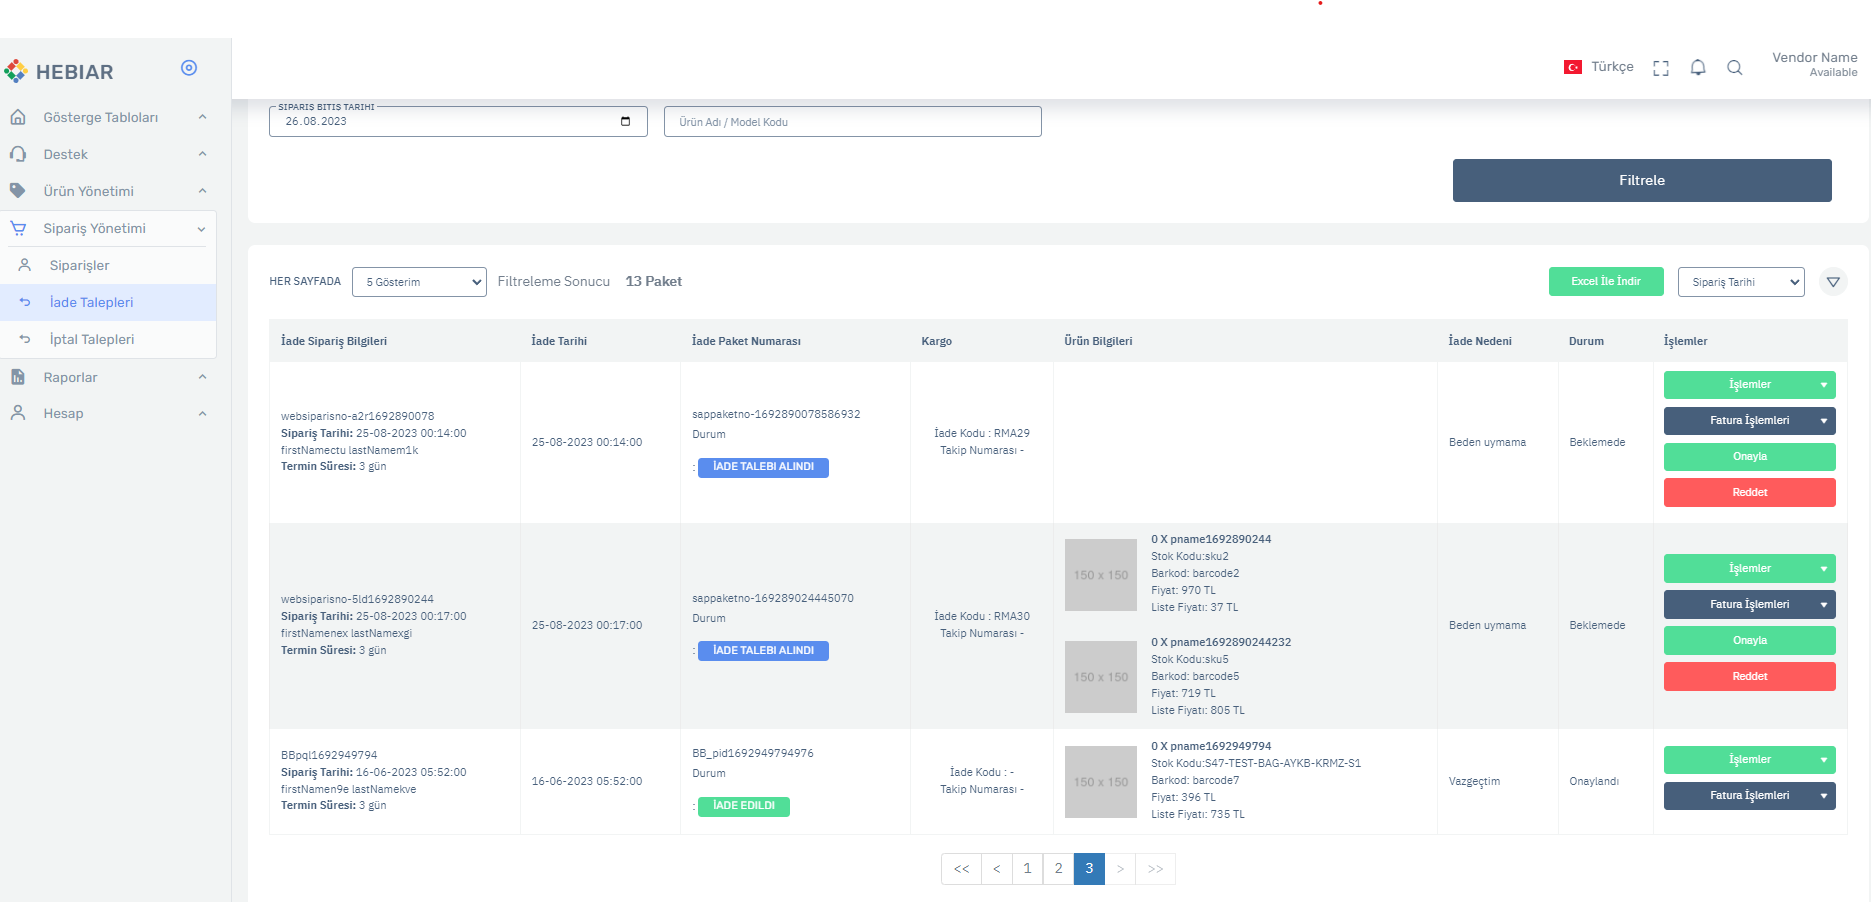The image size is (1871, 902).
Task: Open İşlemler dropdown for RMA30 row
Action: pyautogui.click(x=1749, y=569)
